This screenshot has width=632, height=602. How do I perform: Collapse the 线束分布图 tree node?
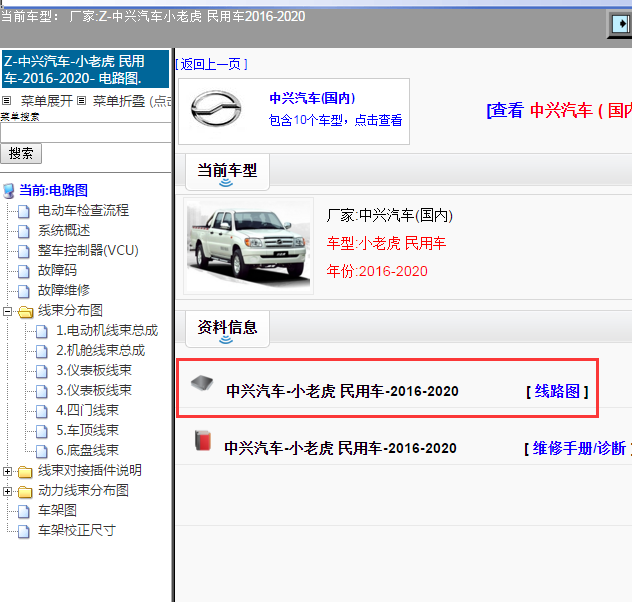pos(7,311)
